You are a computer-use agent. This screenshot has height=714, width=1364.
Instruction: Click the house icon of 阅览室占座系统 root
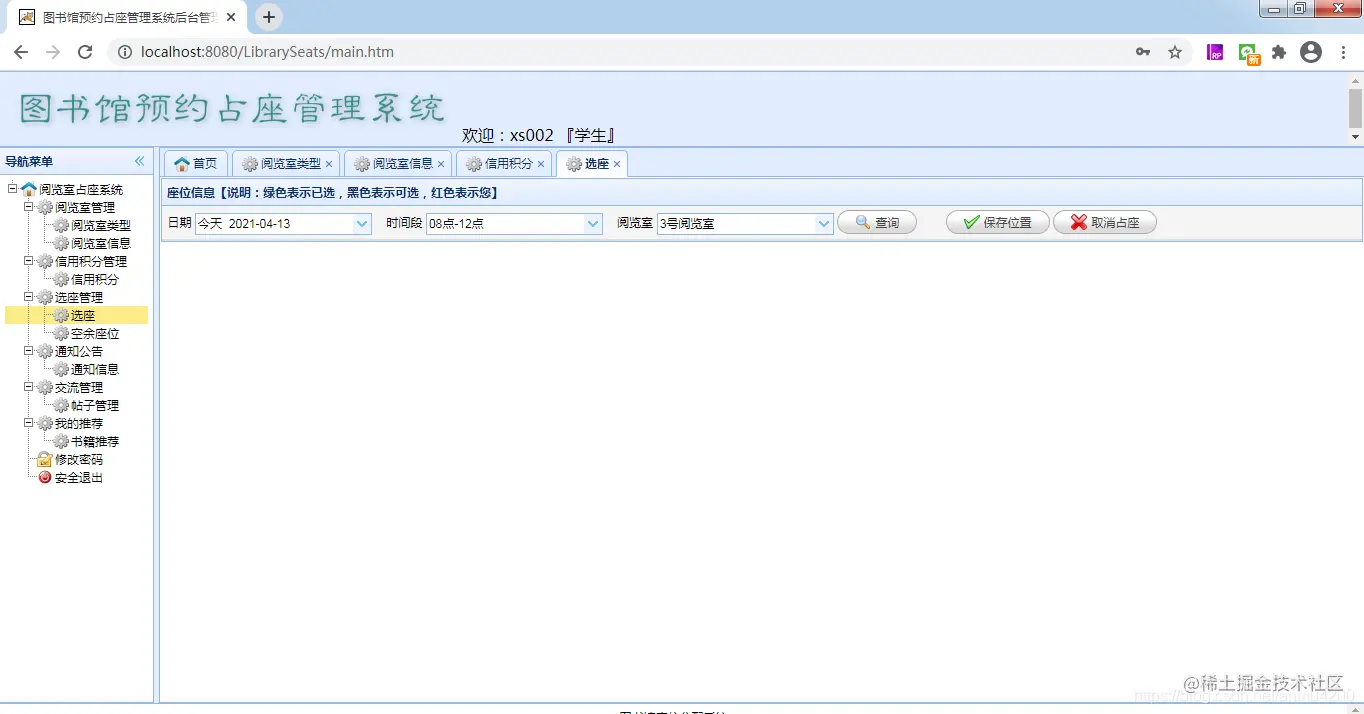29,189
